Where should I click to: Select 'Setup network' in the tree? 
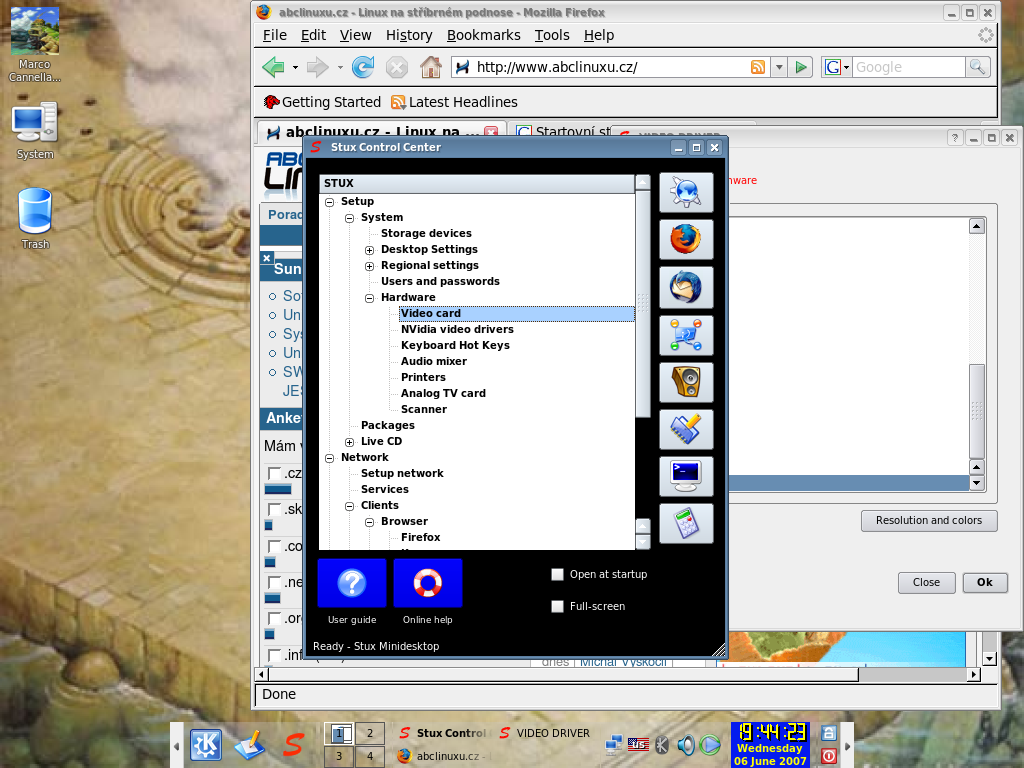pyautogui.click(x=402, y=473)
